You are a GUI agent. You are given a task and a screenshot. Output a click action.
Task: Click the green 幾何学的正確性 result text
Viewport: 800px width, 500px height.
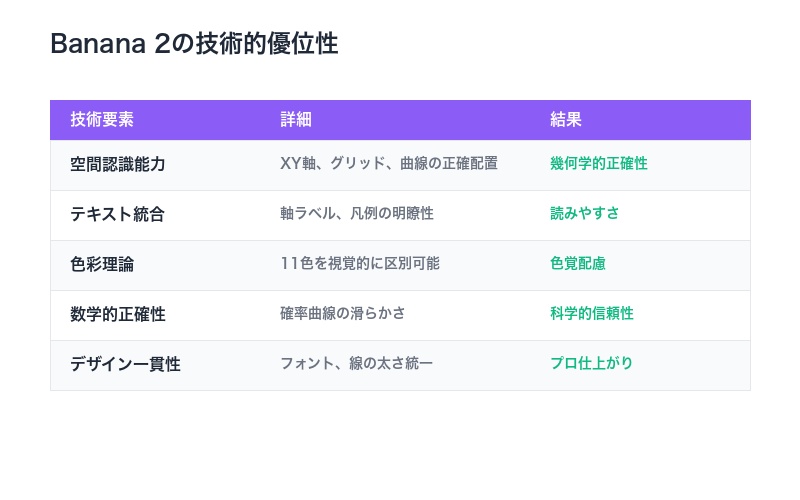pyautogui.click(x=599, y=164)
